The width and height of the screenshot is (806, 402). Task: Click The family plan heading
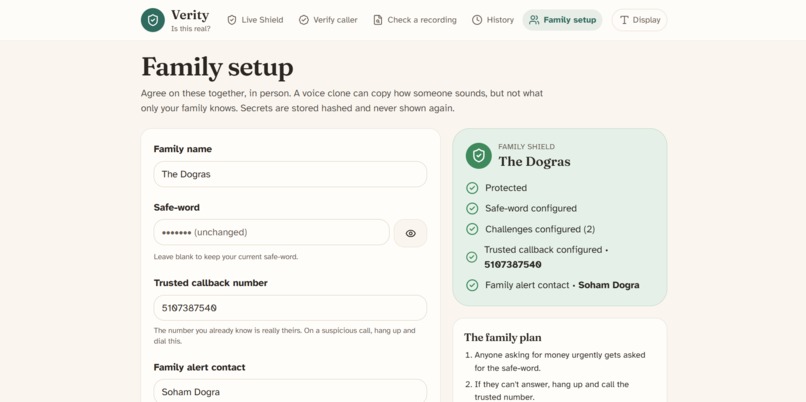click(503, 338)
